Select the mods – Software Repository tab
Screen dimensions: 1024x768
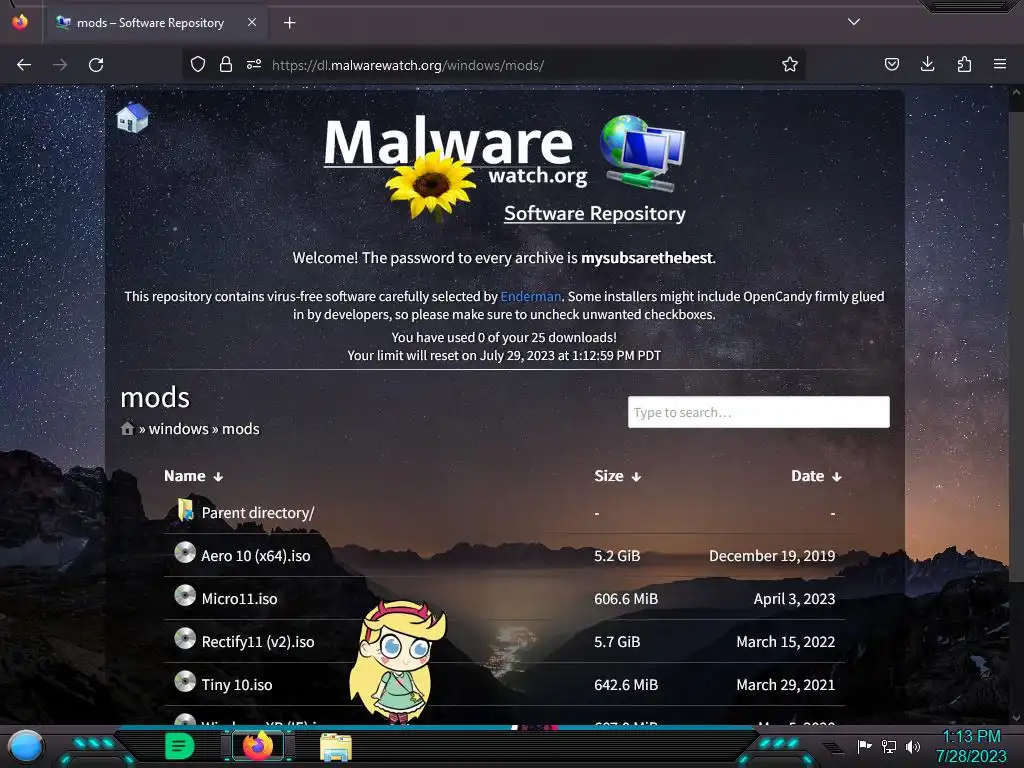(155, 23)
